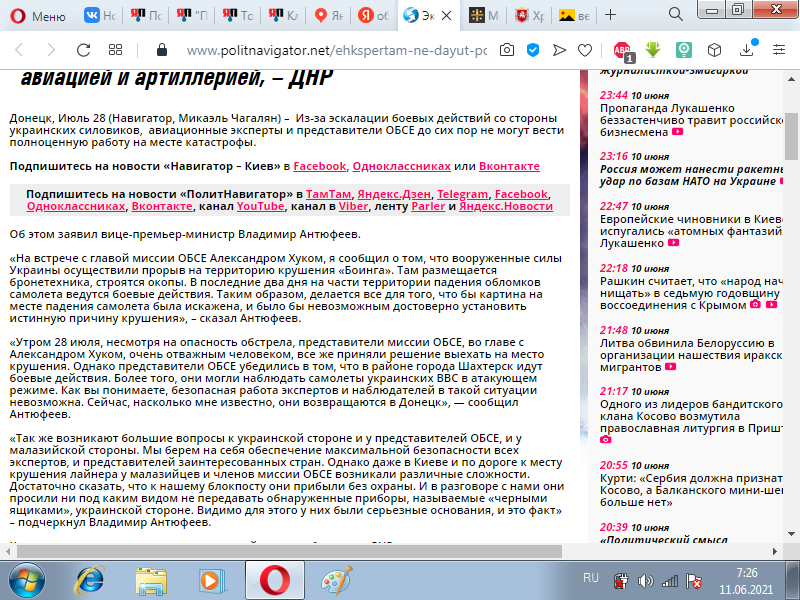Screen dimensions: 800x600
Task: Open the Windows Start menu
Action: tap(27, 581)
